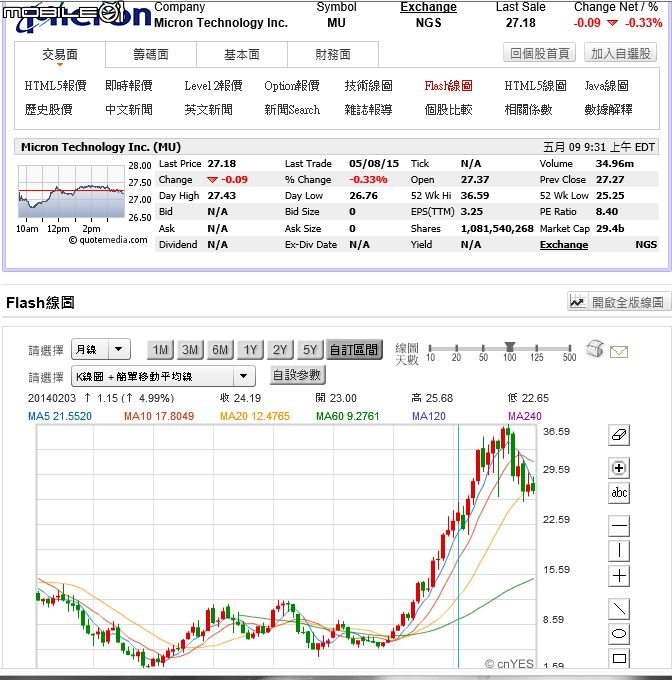Click the zoom-in plus magnifier icon

click(x=619, y=468)
